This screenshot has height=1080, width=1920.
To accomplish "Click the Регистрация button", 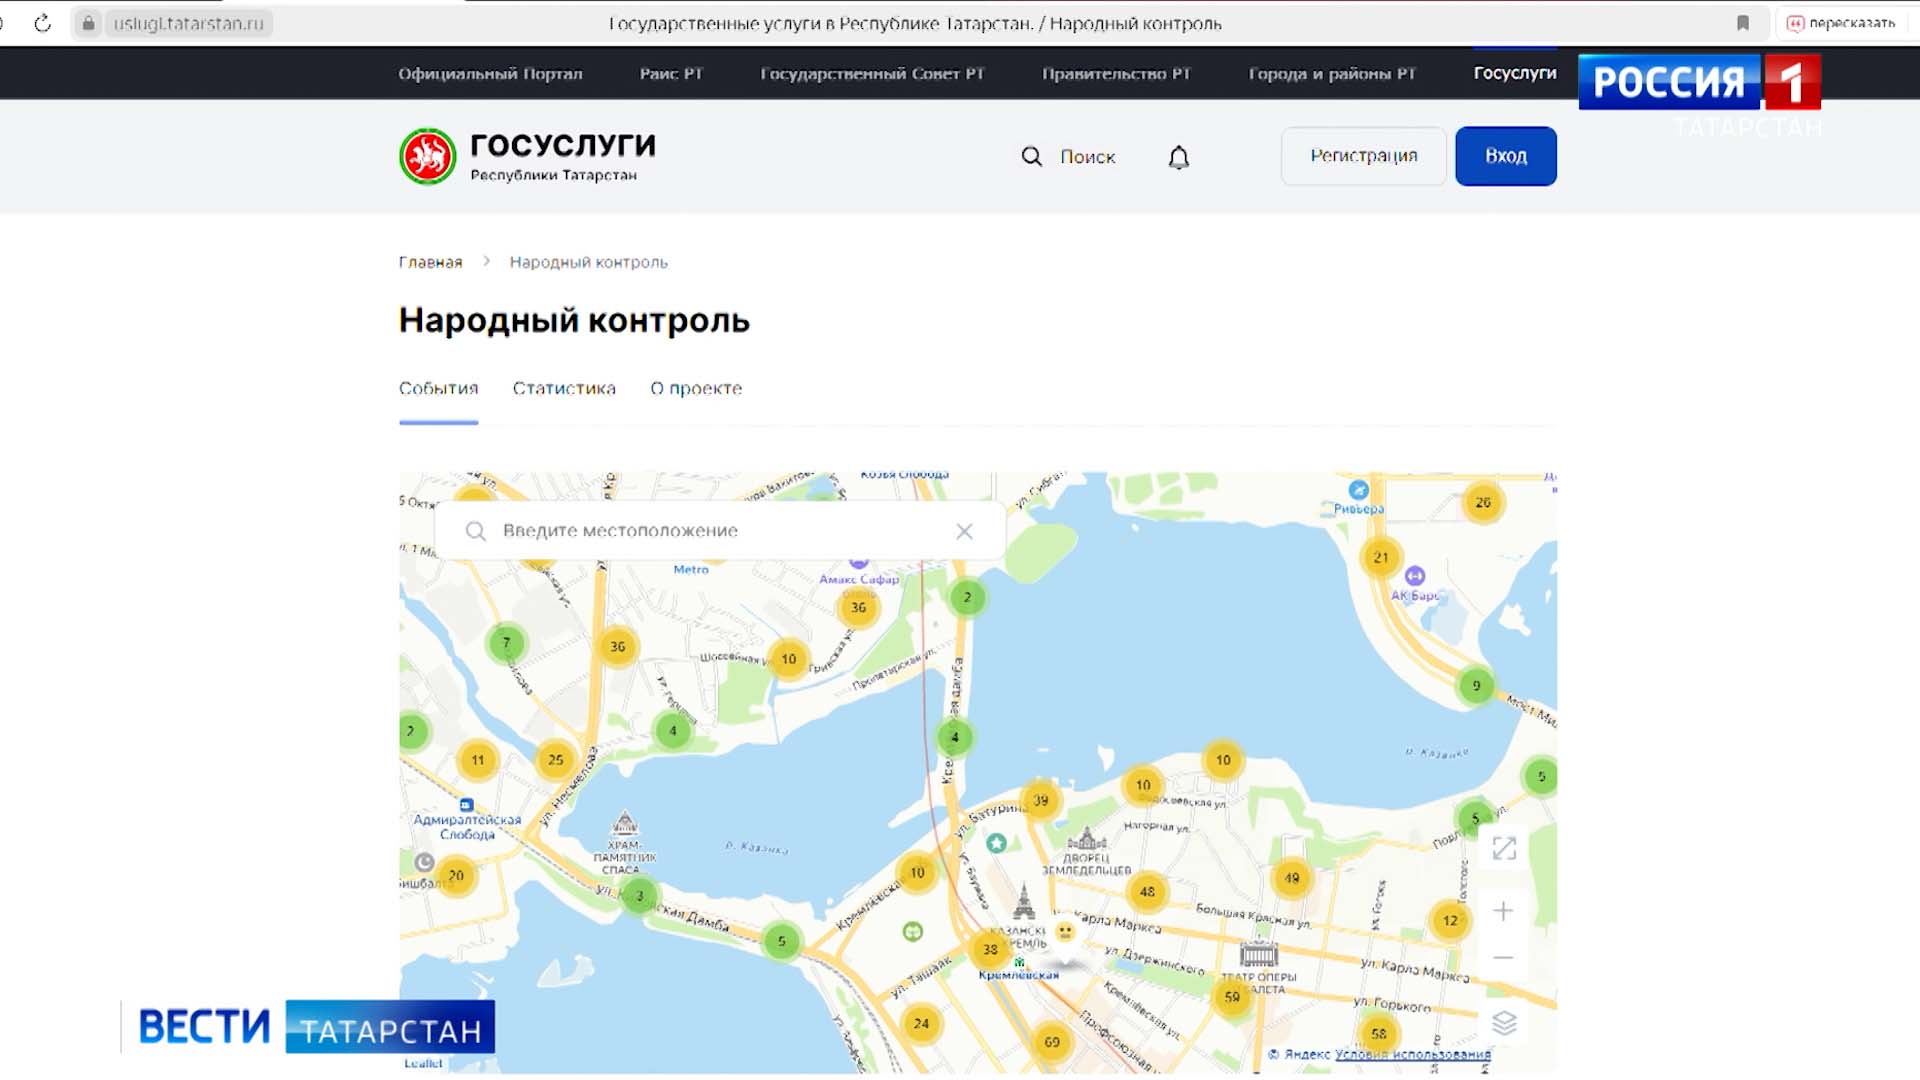I will click(x=1364, y=156).
